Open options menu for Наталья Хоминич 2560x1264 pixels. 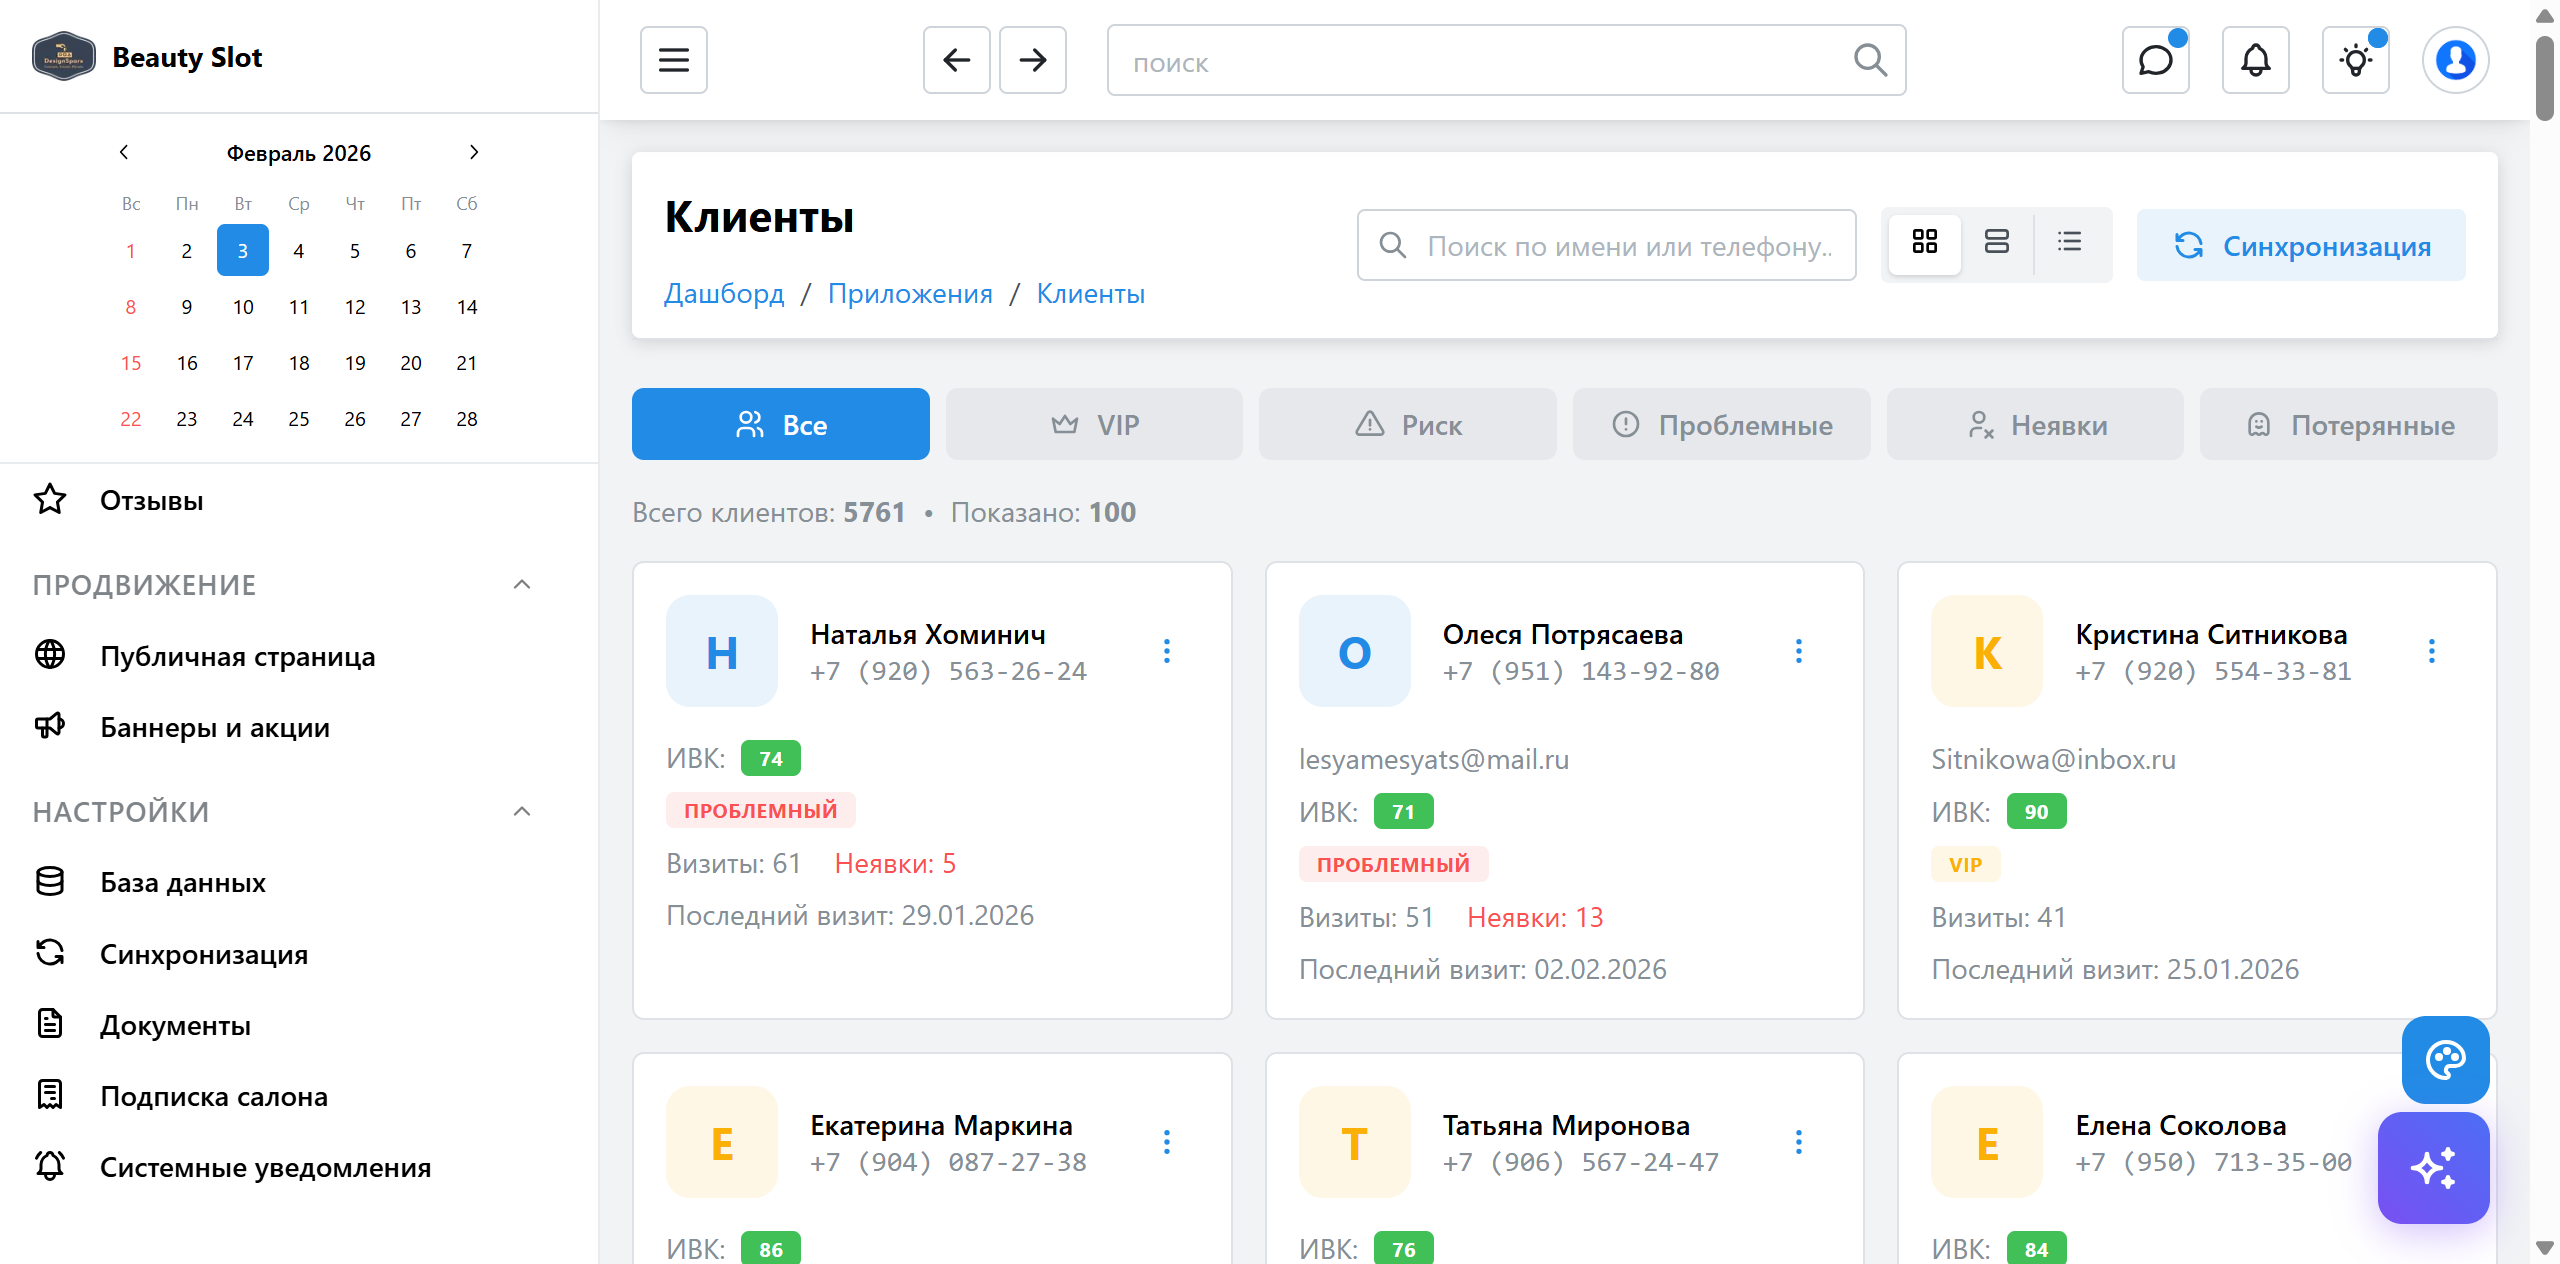click(1166, 651)
